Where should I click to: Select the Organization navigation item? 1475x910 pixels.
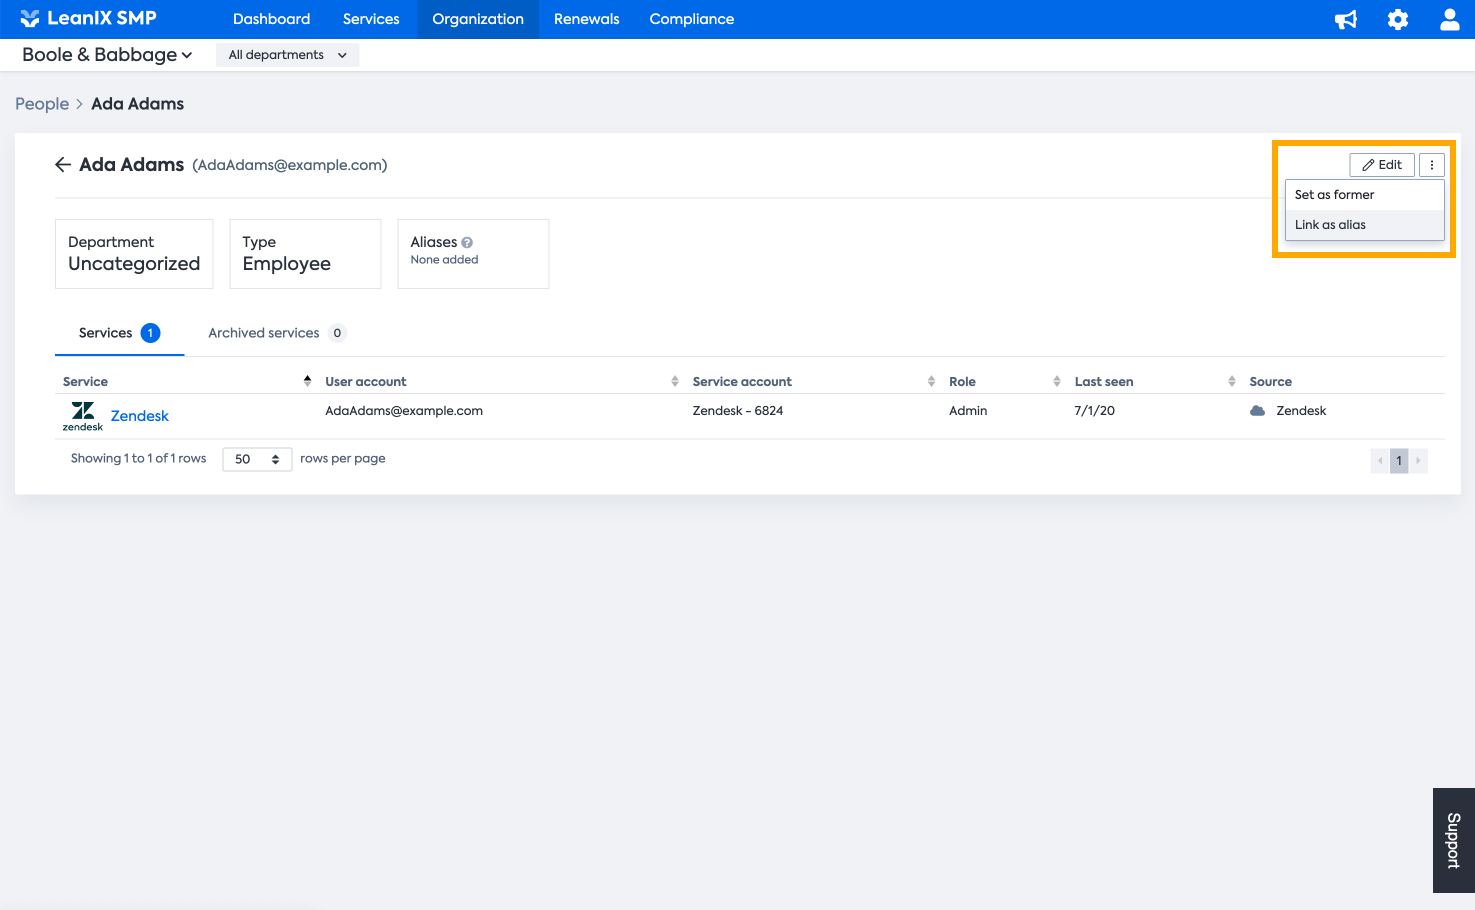tap(478, 19)
